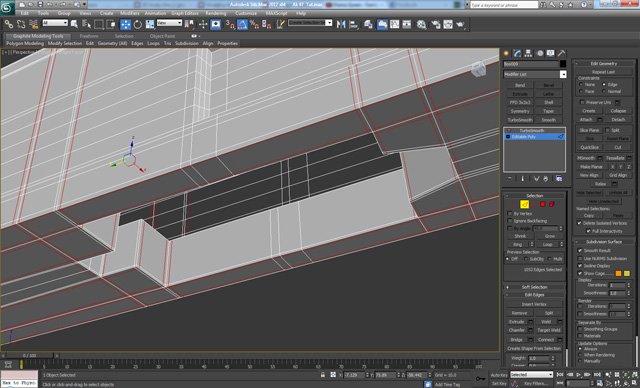Click the Connect button
Viewport: 640px width, 388px height.
pyautogui.click(x=546, y=339)
